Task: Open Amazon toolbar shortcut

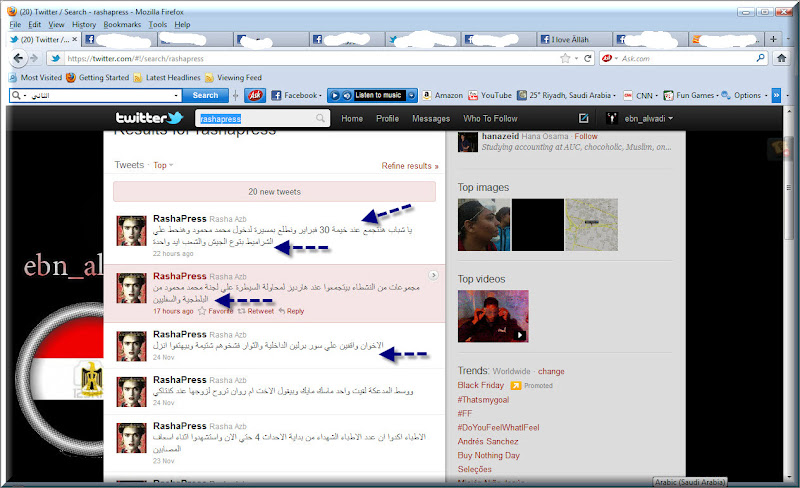Action: point(442,95)
